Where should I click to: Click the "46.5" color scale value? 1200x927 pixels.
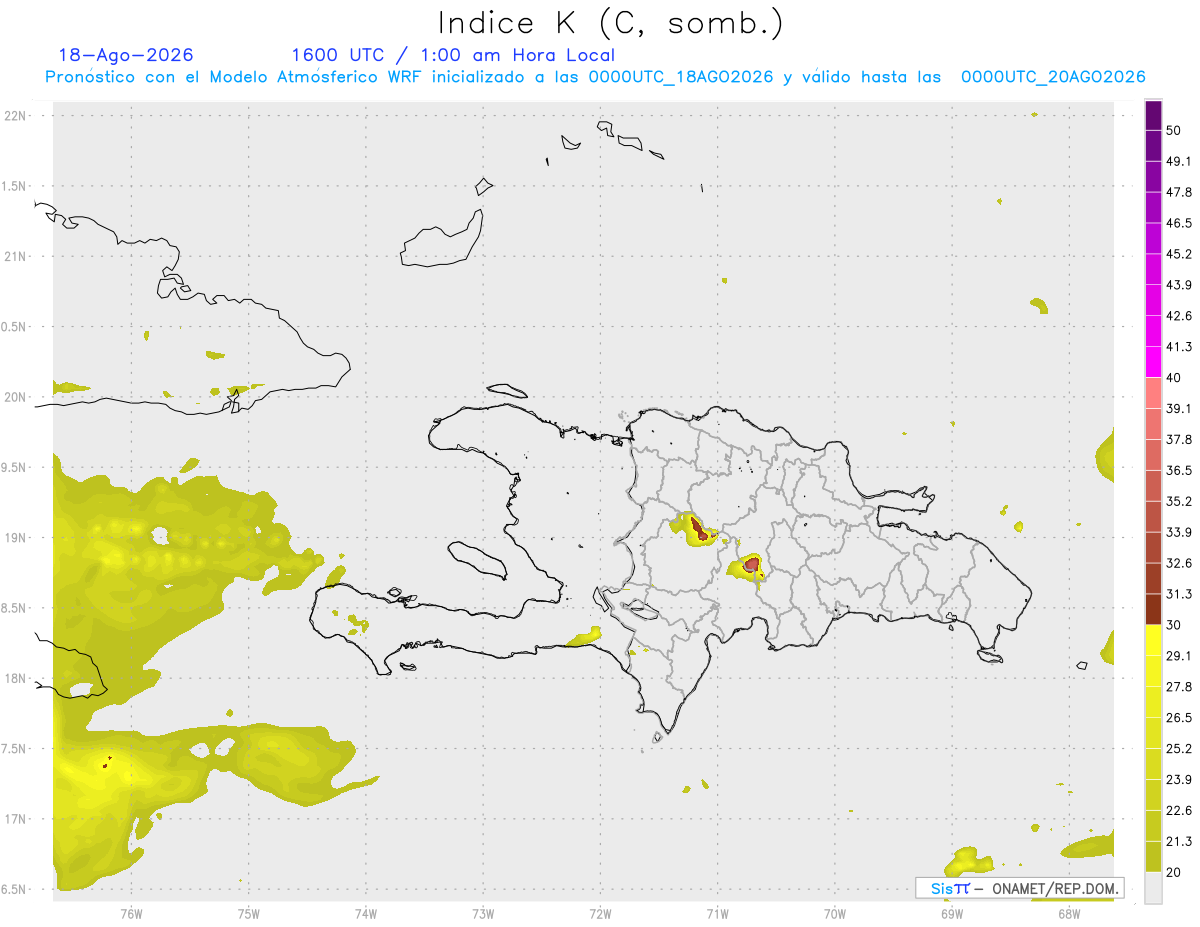point(1179,224)
